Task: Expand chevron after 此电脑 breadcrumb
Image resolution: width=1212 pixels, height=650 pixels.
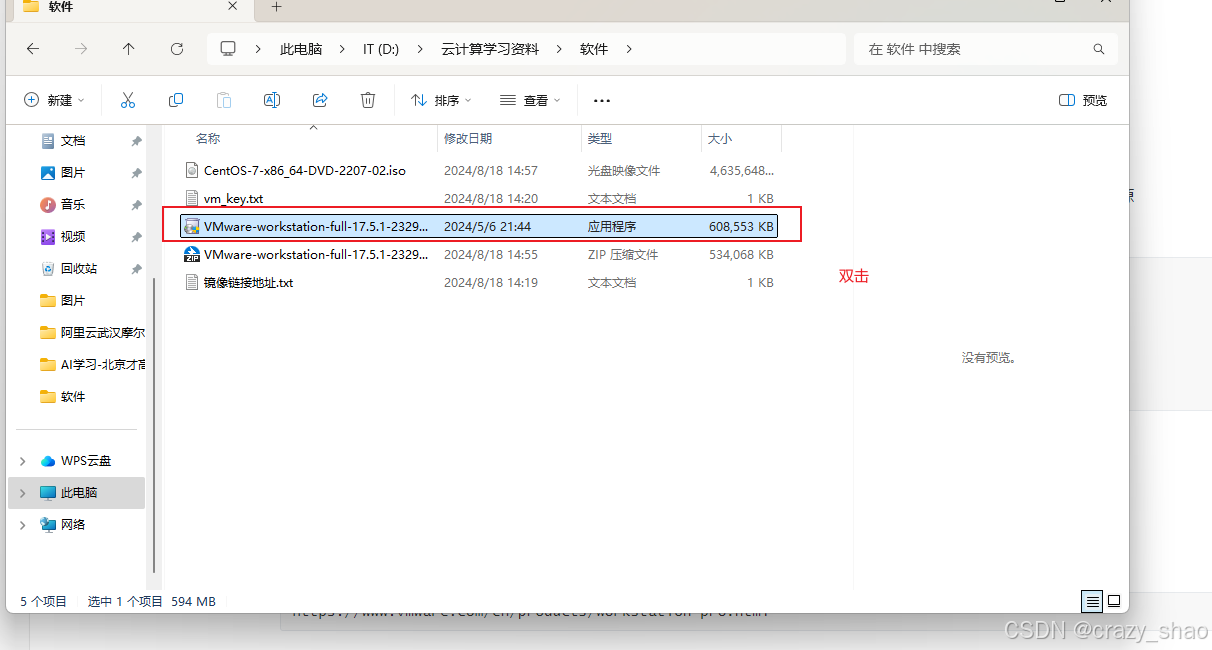Action: (x=342, y=49)
